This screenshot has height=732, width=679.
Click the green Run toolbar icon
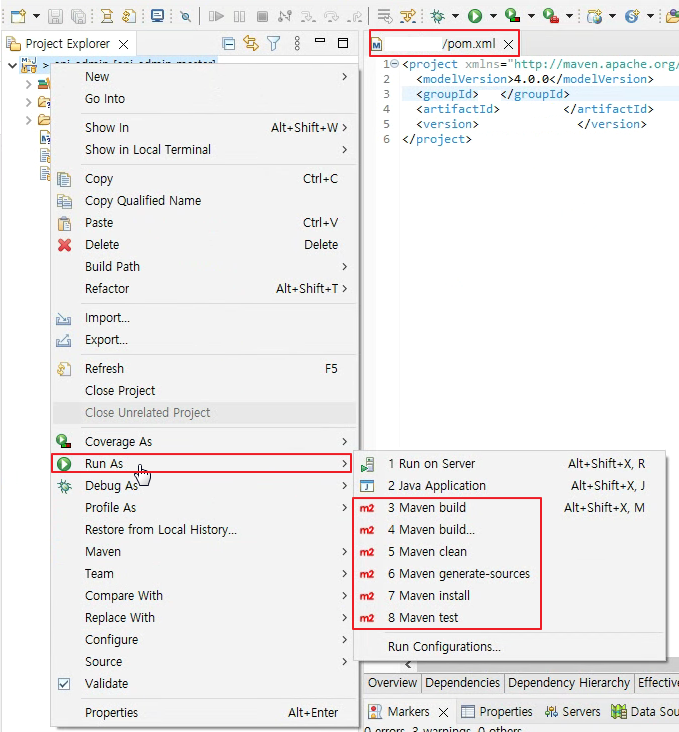(475, 16)
